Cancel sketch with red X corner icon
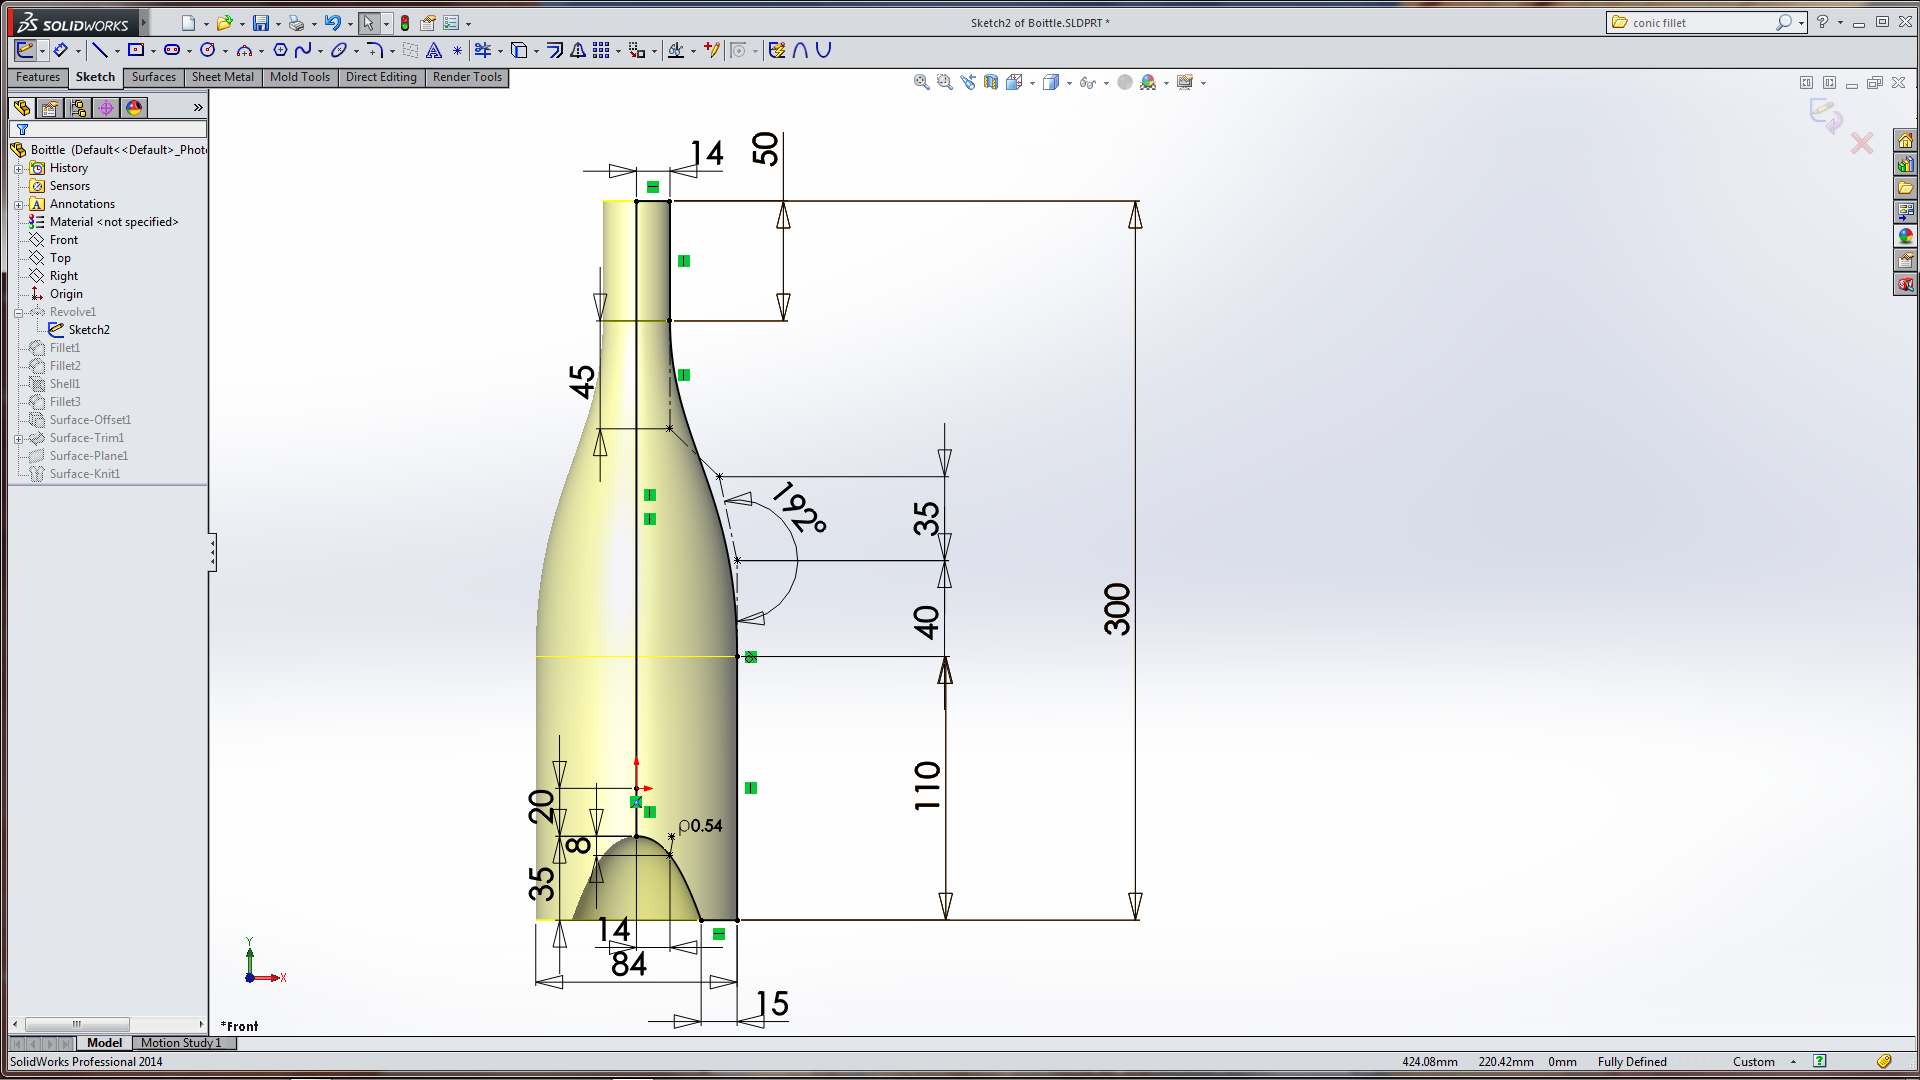The height and width of the screenshot is (1080, 1920). coord(1861,144)
